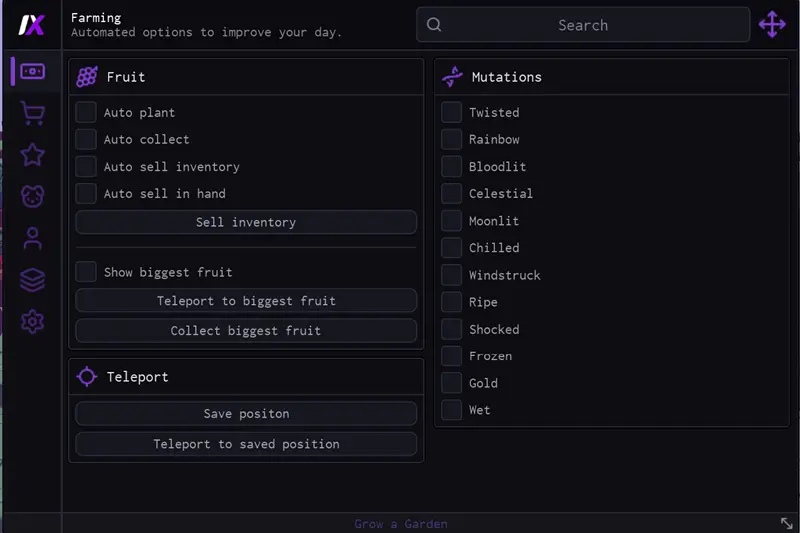Open the pets bear-face sidebar icon

(x=32, y=196)
